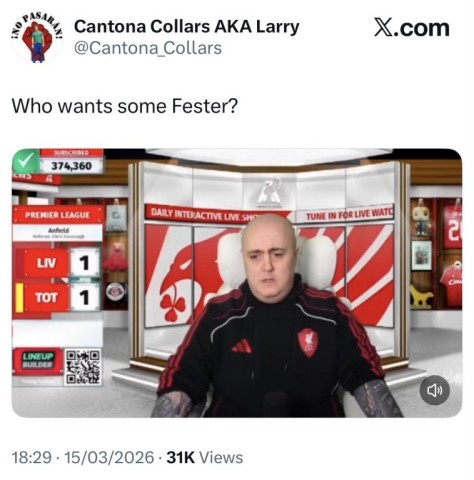Click the Cantona Collars AKA Larry display name
This screenshot has width=474, height=480.
tap(186, 26)
